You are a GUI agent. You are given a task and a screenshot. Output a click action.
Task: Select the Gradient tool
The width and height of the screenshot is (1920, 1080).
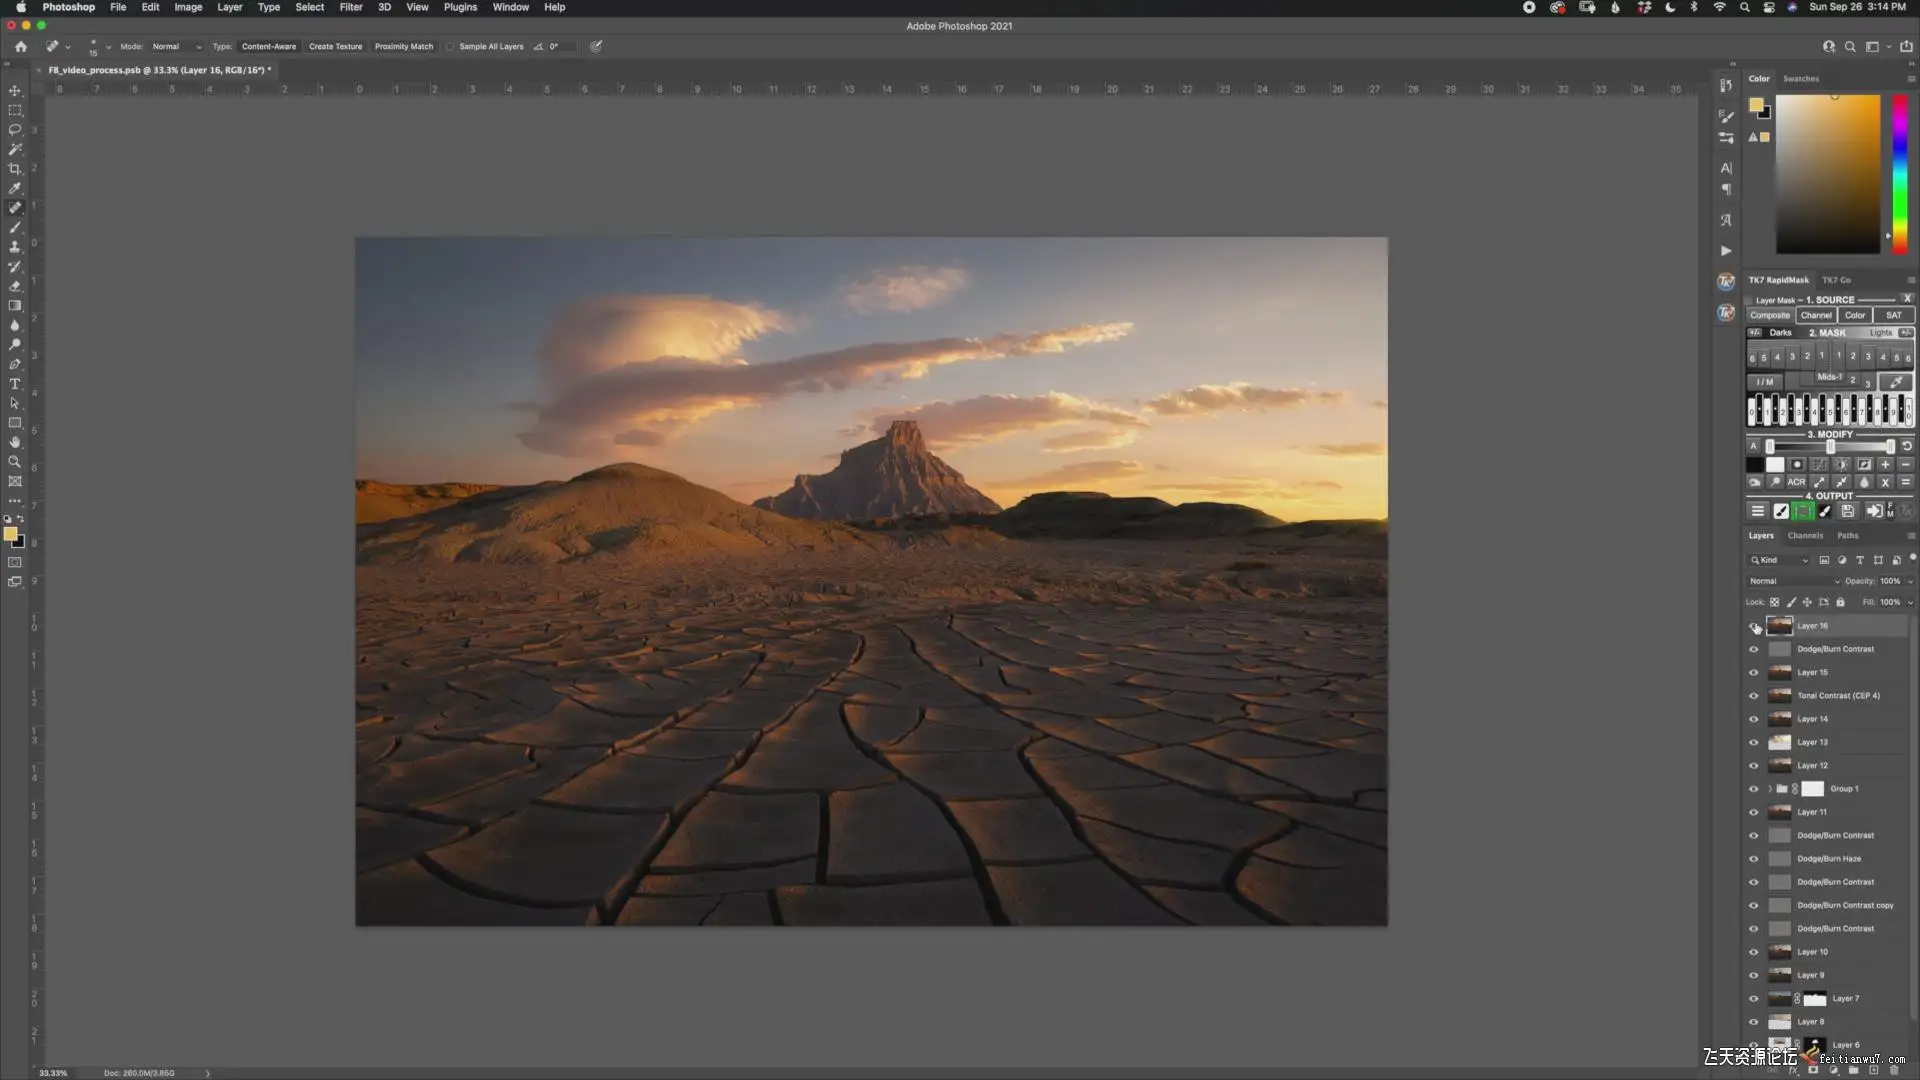15,306
